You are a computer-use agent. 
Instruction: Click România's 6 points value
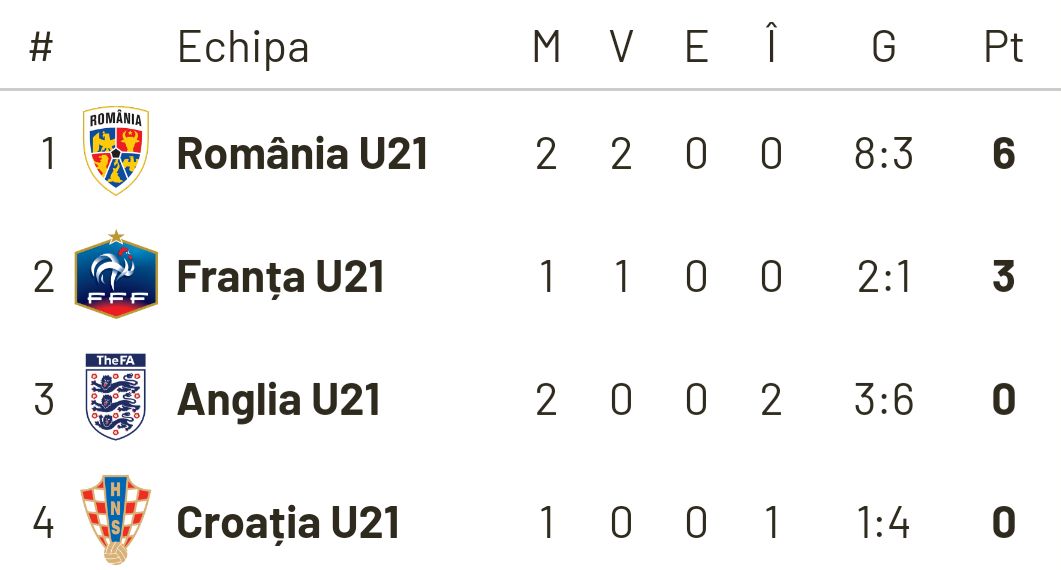1003,155
